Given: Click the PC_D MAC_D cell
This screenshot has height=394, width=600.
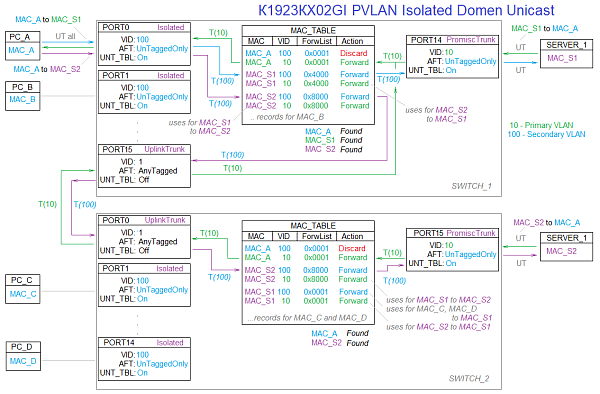Looking at the screenshot, I should (23, 361).
